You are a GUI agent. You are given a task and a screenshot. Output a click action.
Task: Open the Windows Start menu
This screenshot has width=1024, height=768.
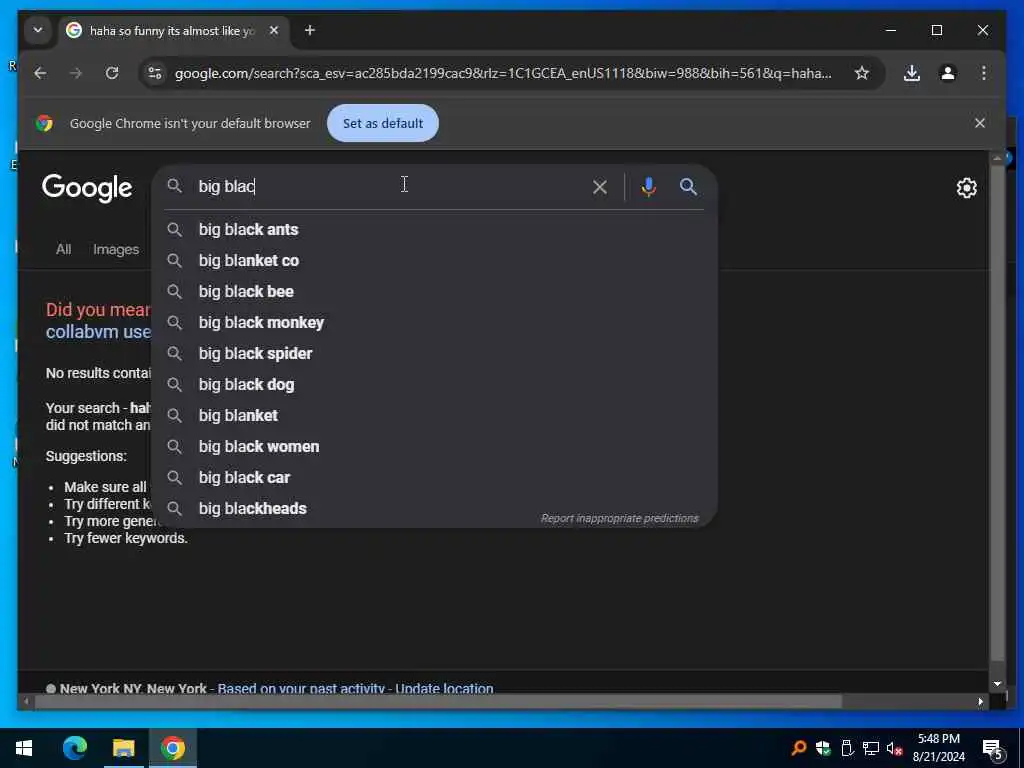point(24,748)
